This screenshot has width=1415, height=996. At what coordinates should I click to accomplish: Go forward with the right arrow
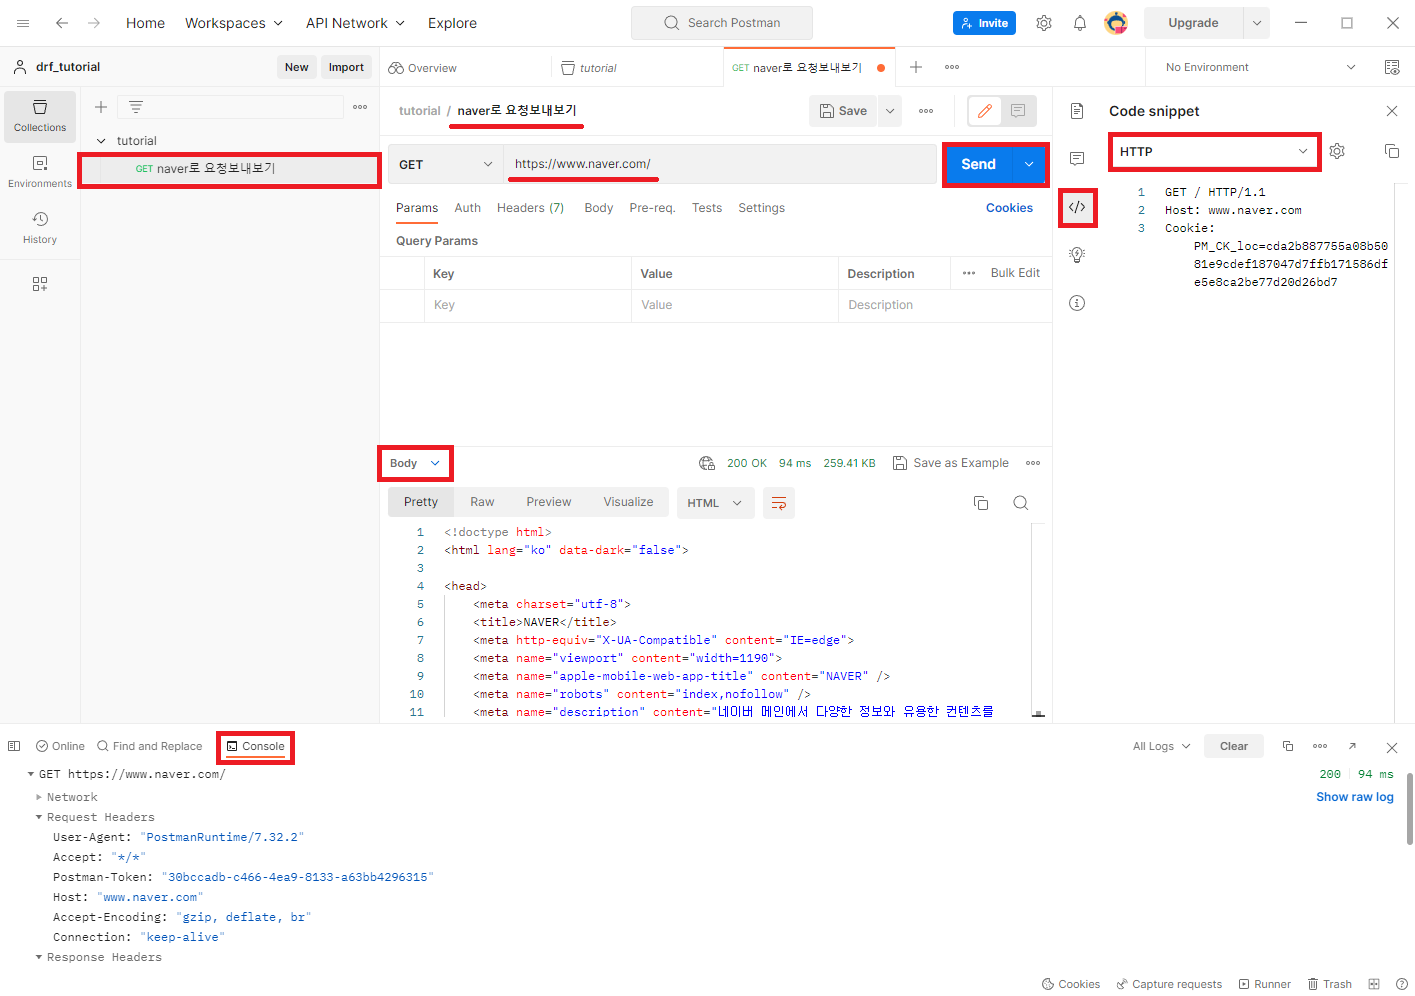94,23
